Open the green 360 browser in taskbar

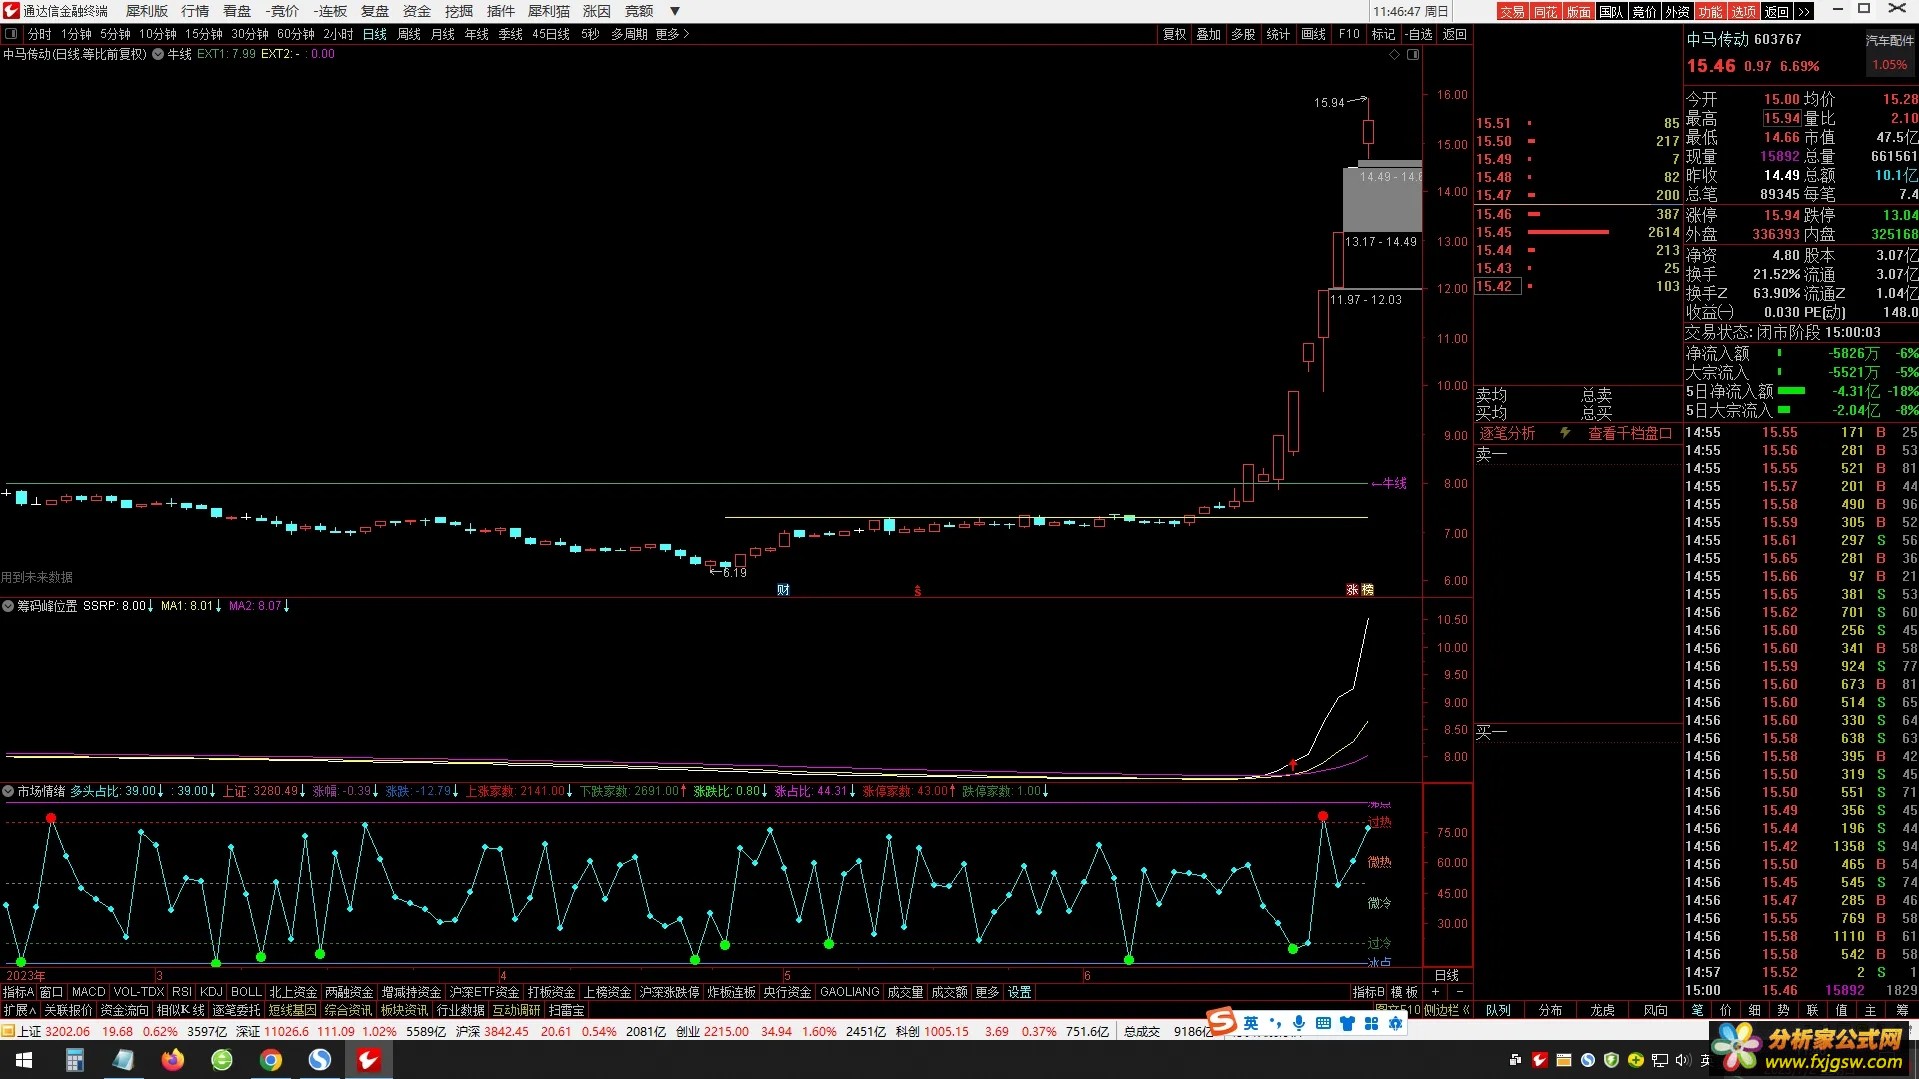pos(222,1060)
